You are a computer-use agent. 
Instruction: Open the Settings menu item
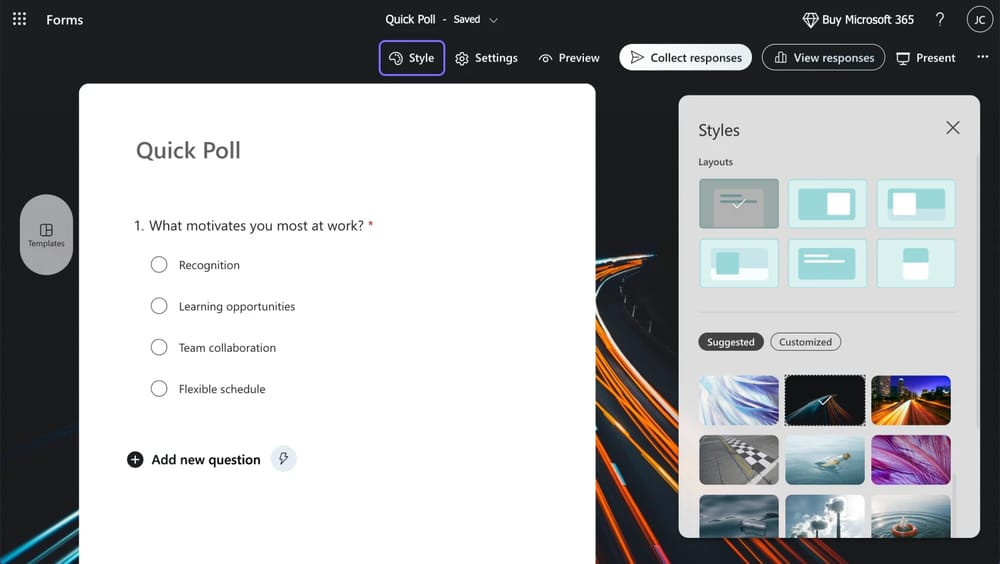pyautogui.click(x=486, y=58)
